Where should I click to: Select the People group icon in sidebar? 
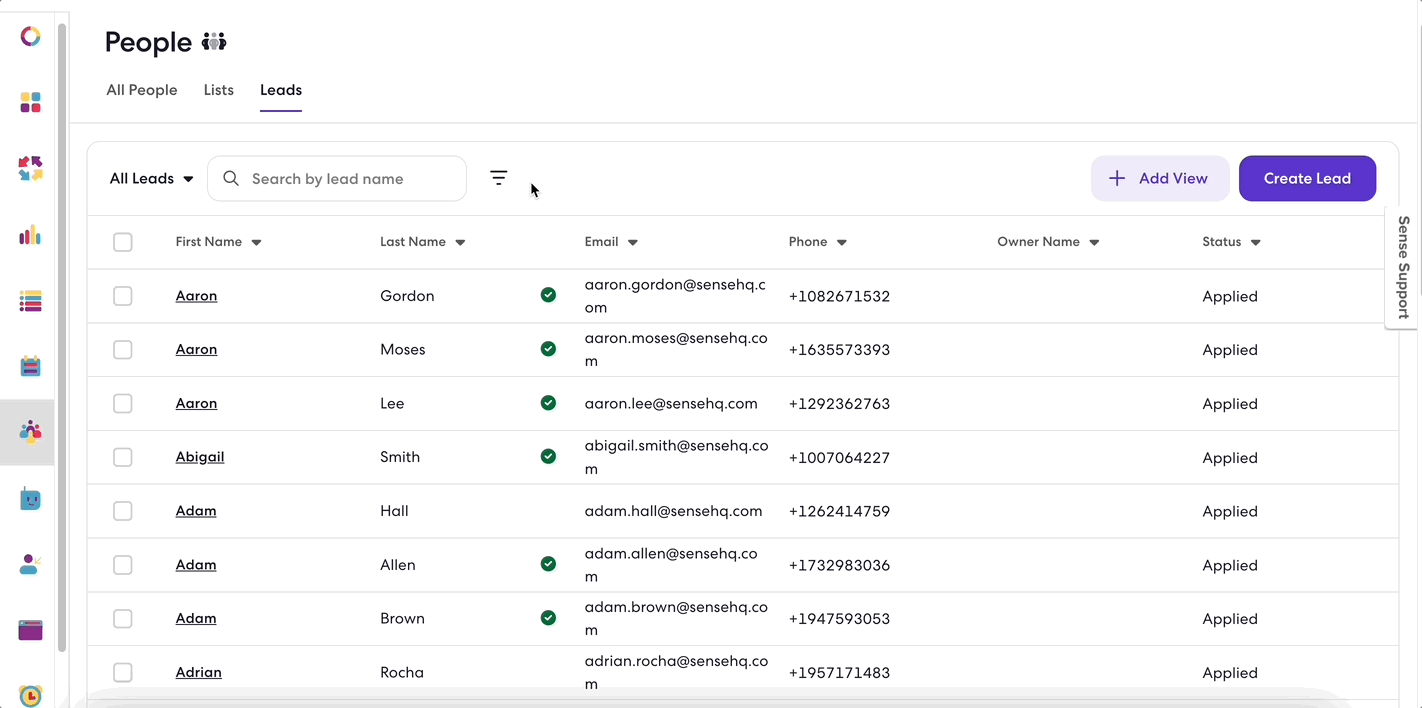(31, 432)
